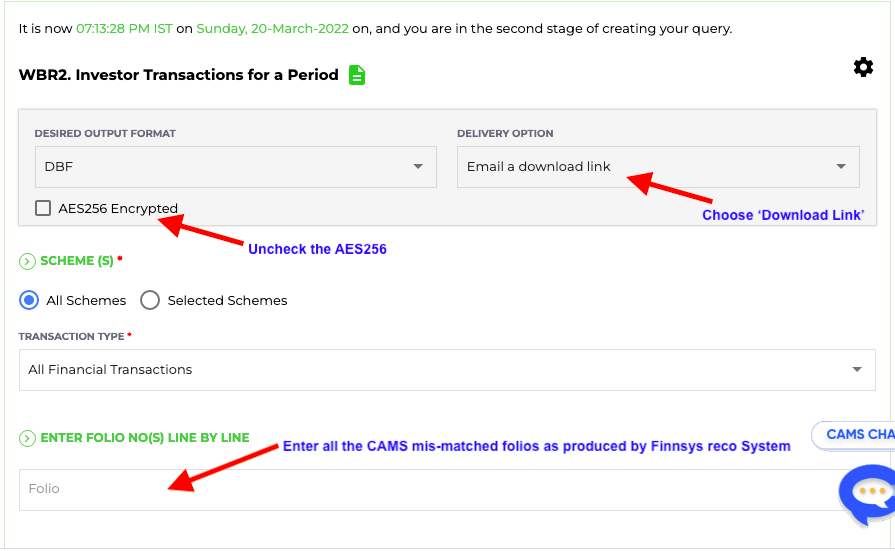Expand the Delivery Option dropdown
Image resolution: width=895 pixels, height=551 pixels.
coord(658,167)
